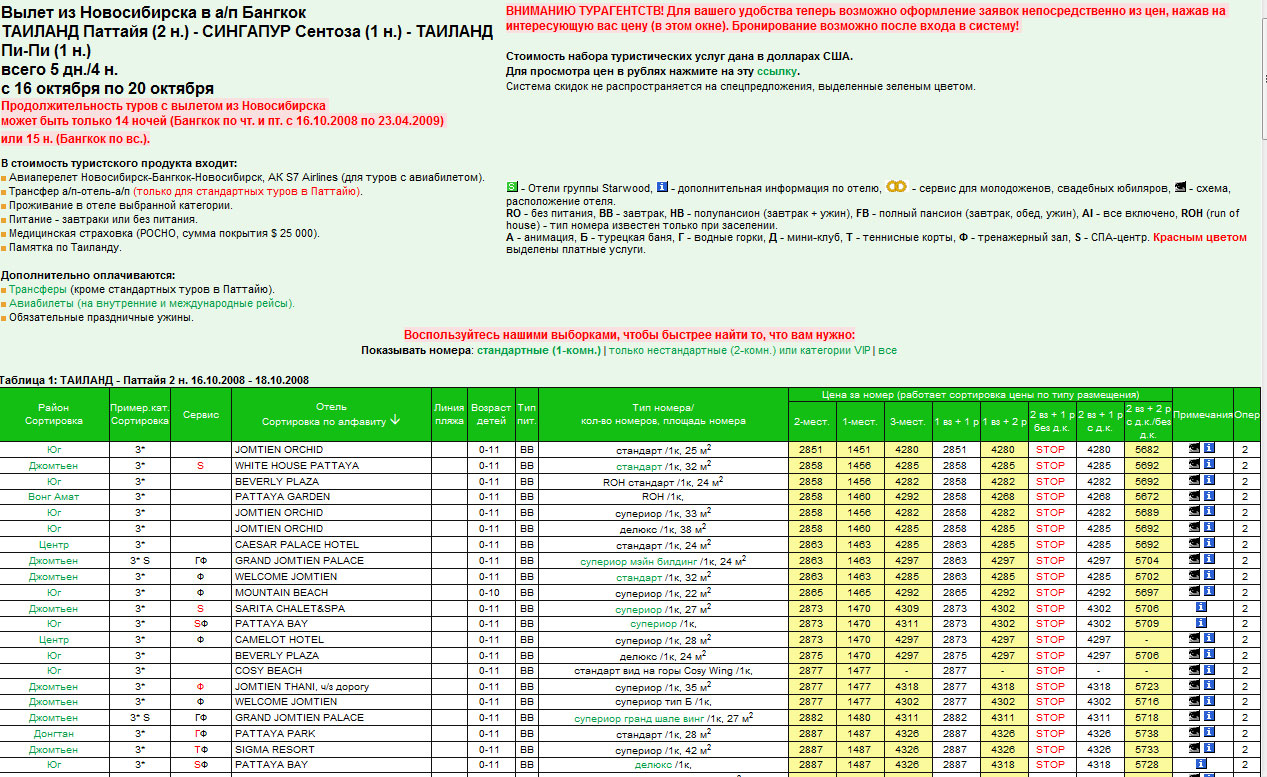Open Авиабилеты domestic and international flights link
This screenshot has height=777, width=1267.
152,303
